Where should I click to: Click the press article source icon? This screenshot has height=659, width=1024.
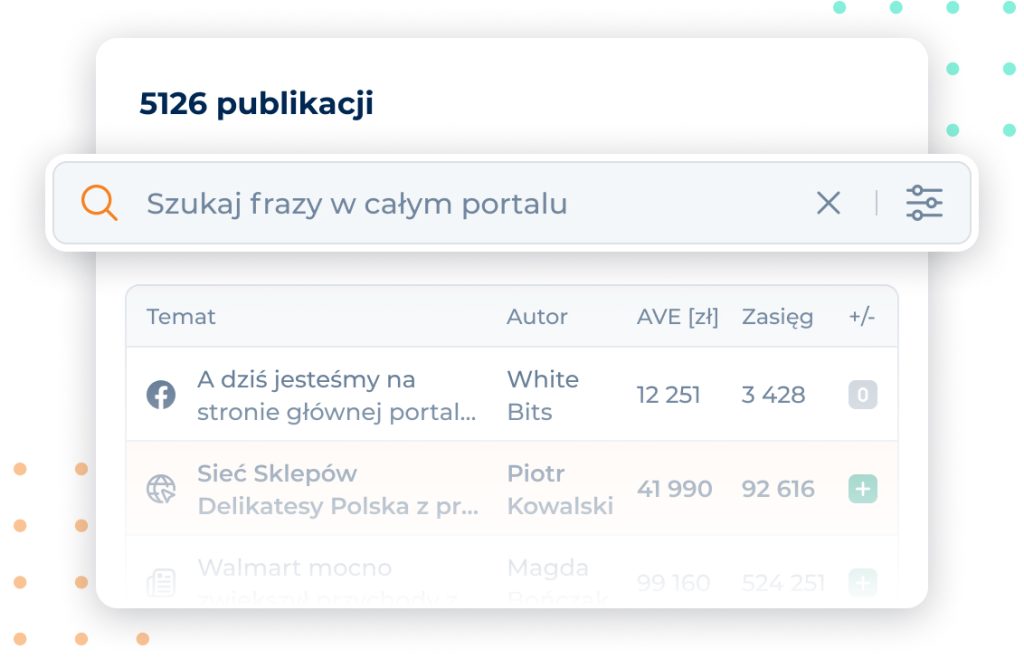click(161, 582)
